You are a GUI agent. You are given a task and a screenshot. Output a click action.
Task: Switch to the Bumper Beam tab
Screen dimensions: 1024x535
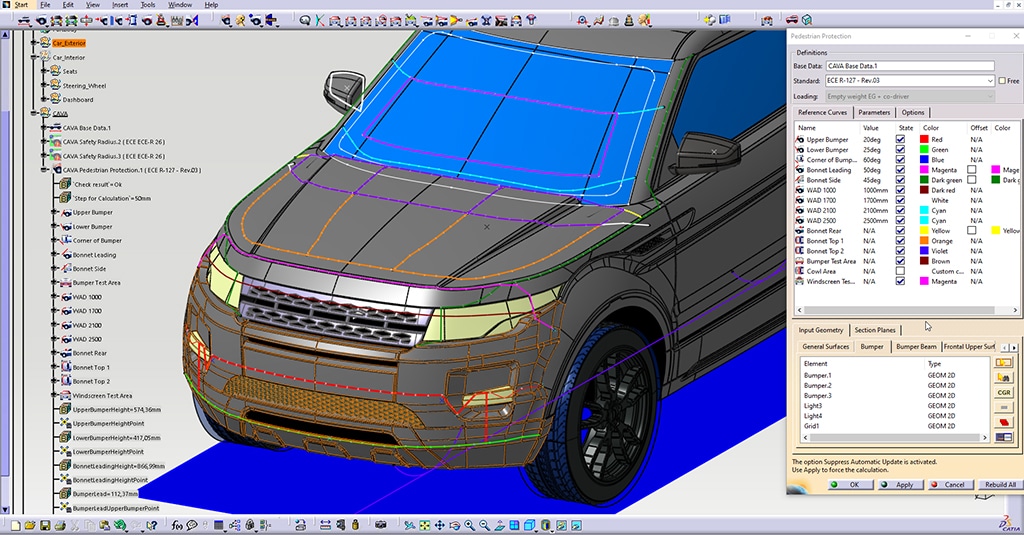tap(916, 347)
